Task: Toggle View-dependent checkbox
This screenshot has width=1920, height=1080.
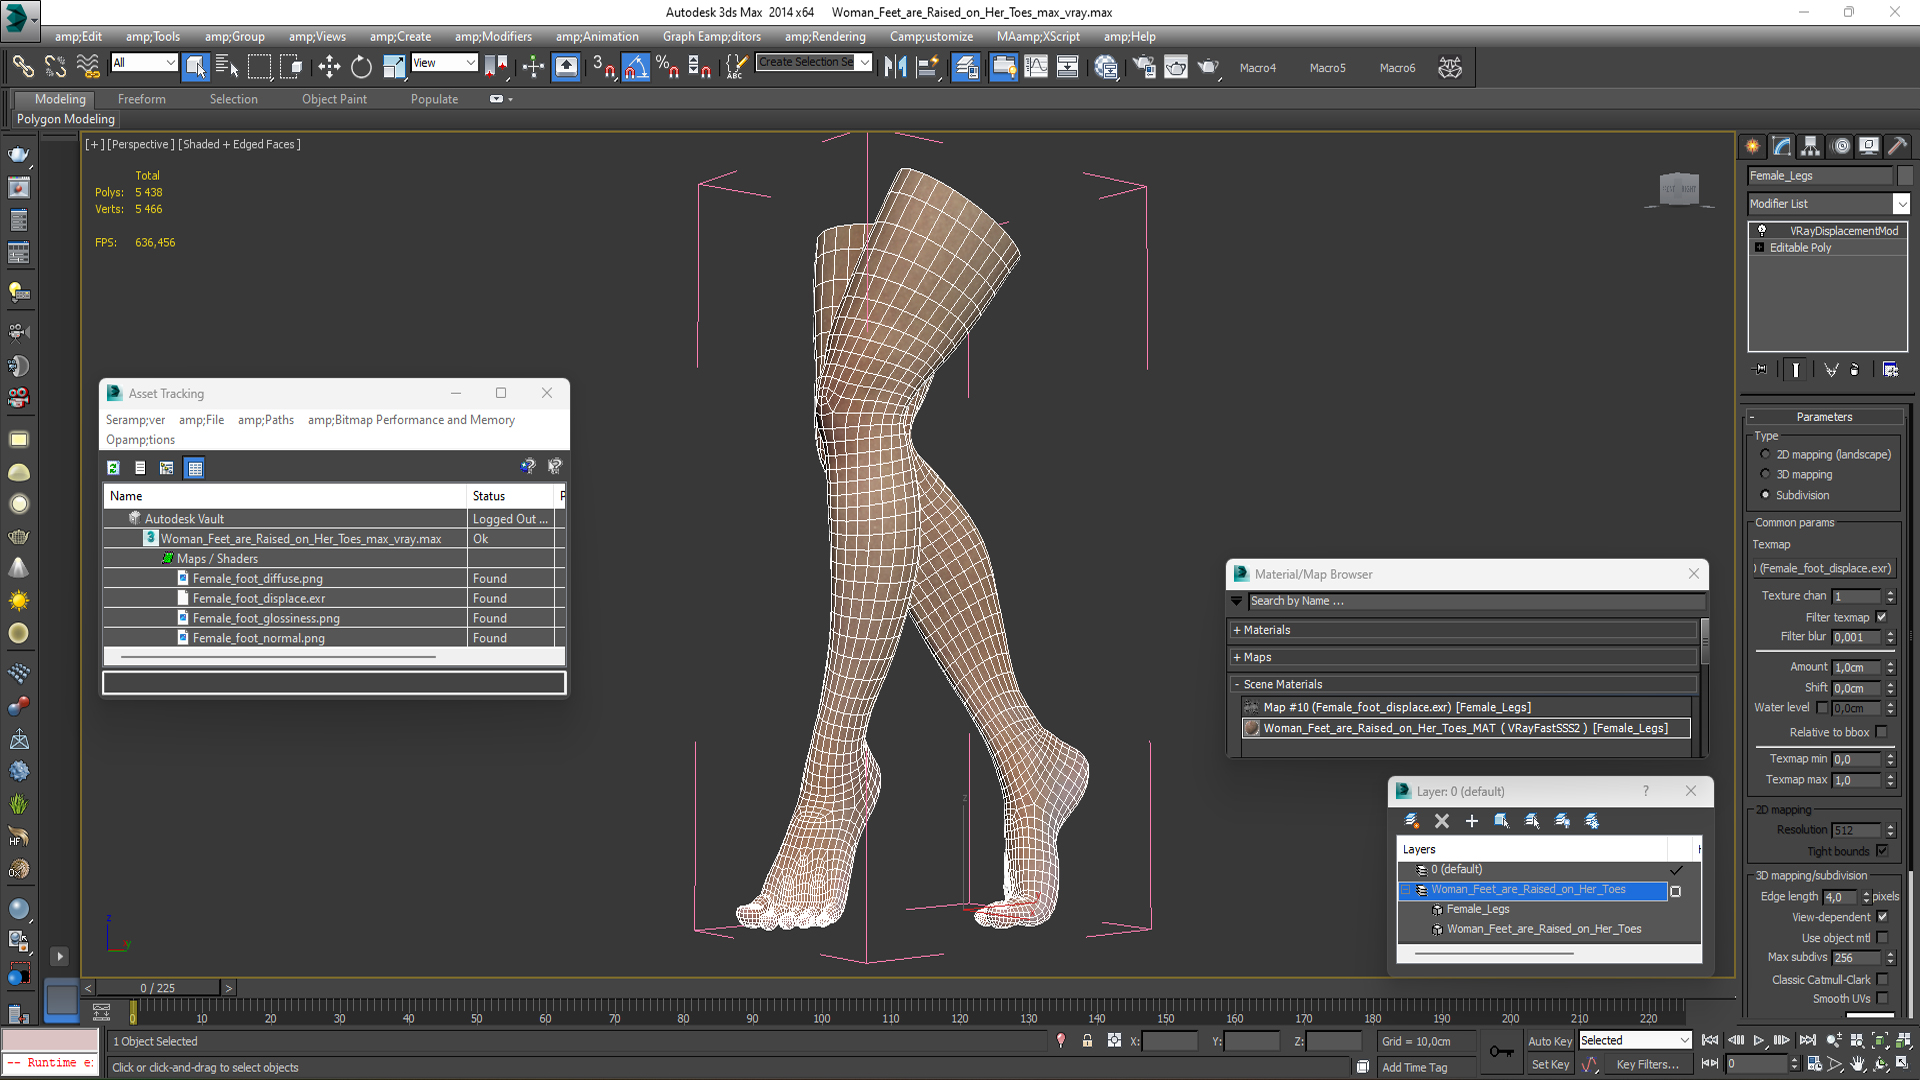Action: pos(1882,917)
